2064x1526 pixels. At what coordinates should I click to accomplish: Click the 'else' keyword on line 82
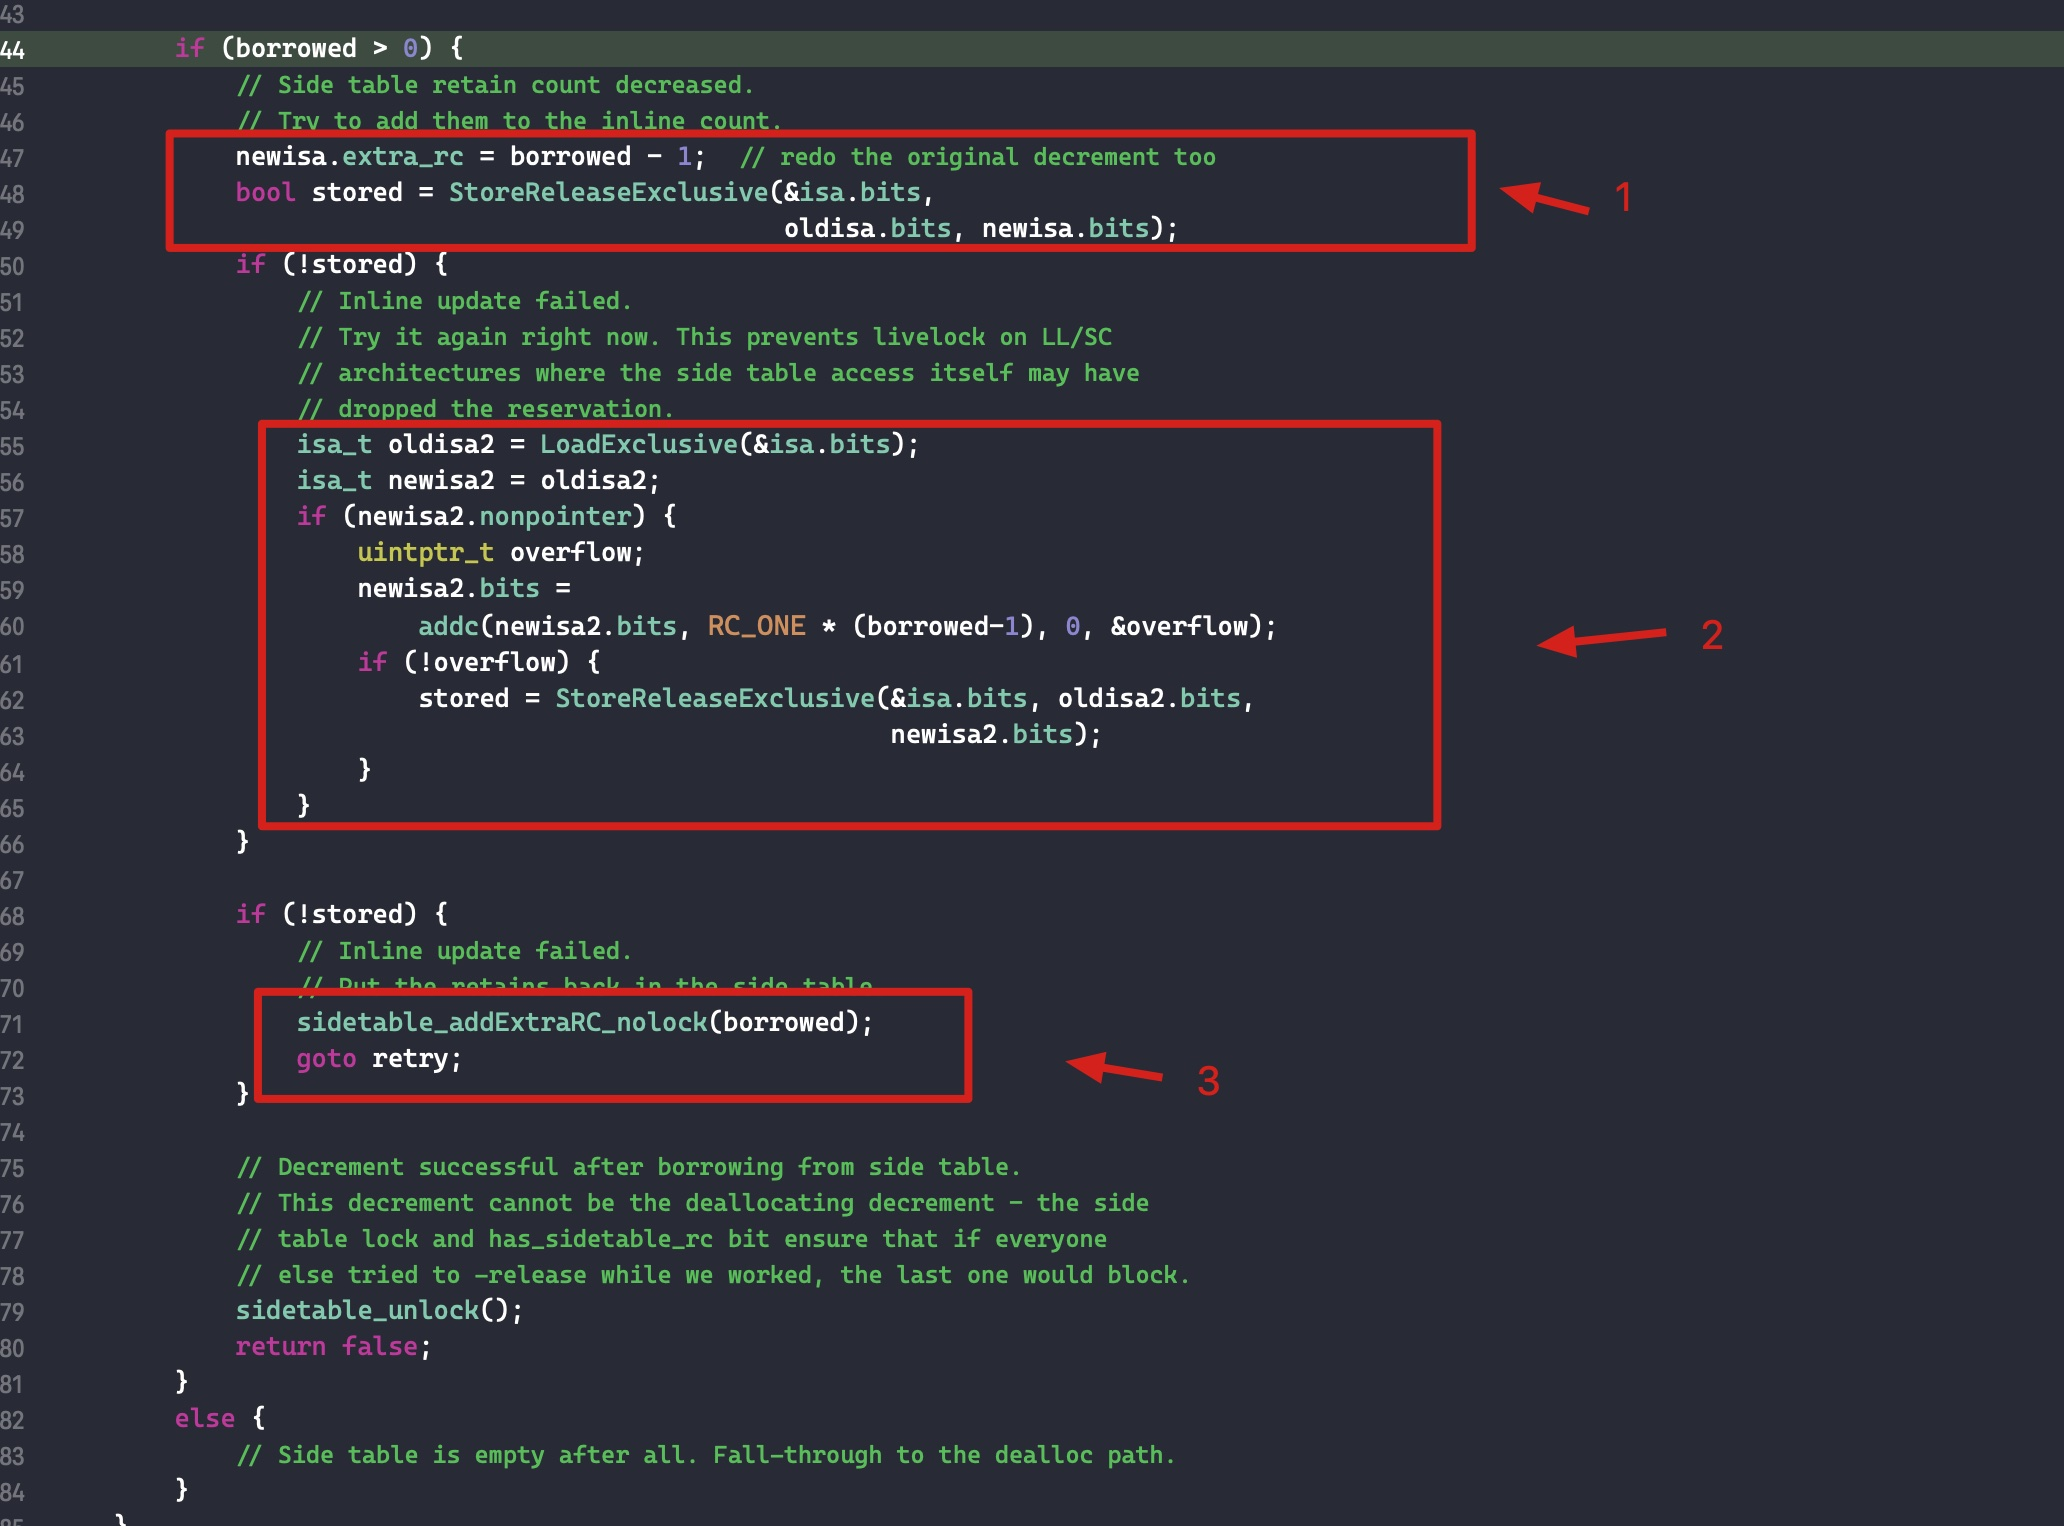(204, 1419)
